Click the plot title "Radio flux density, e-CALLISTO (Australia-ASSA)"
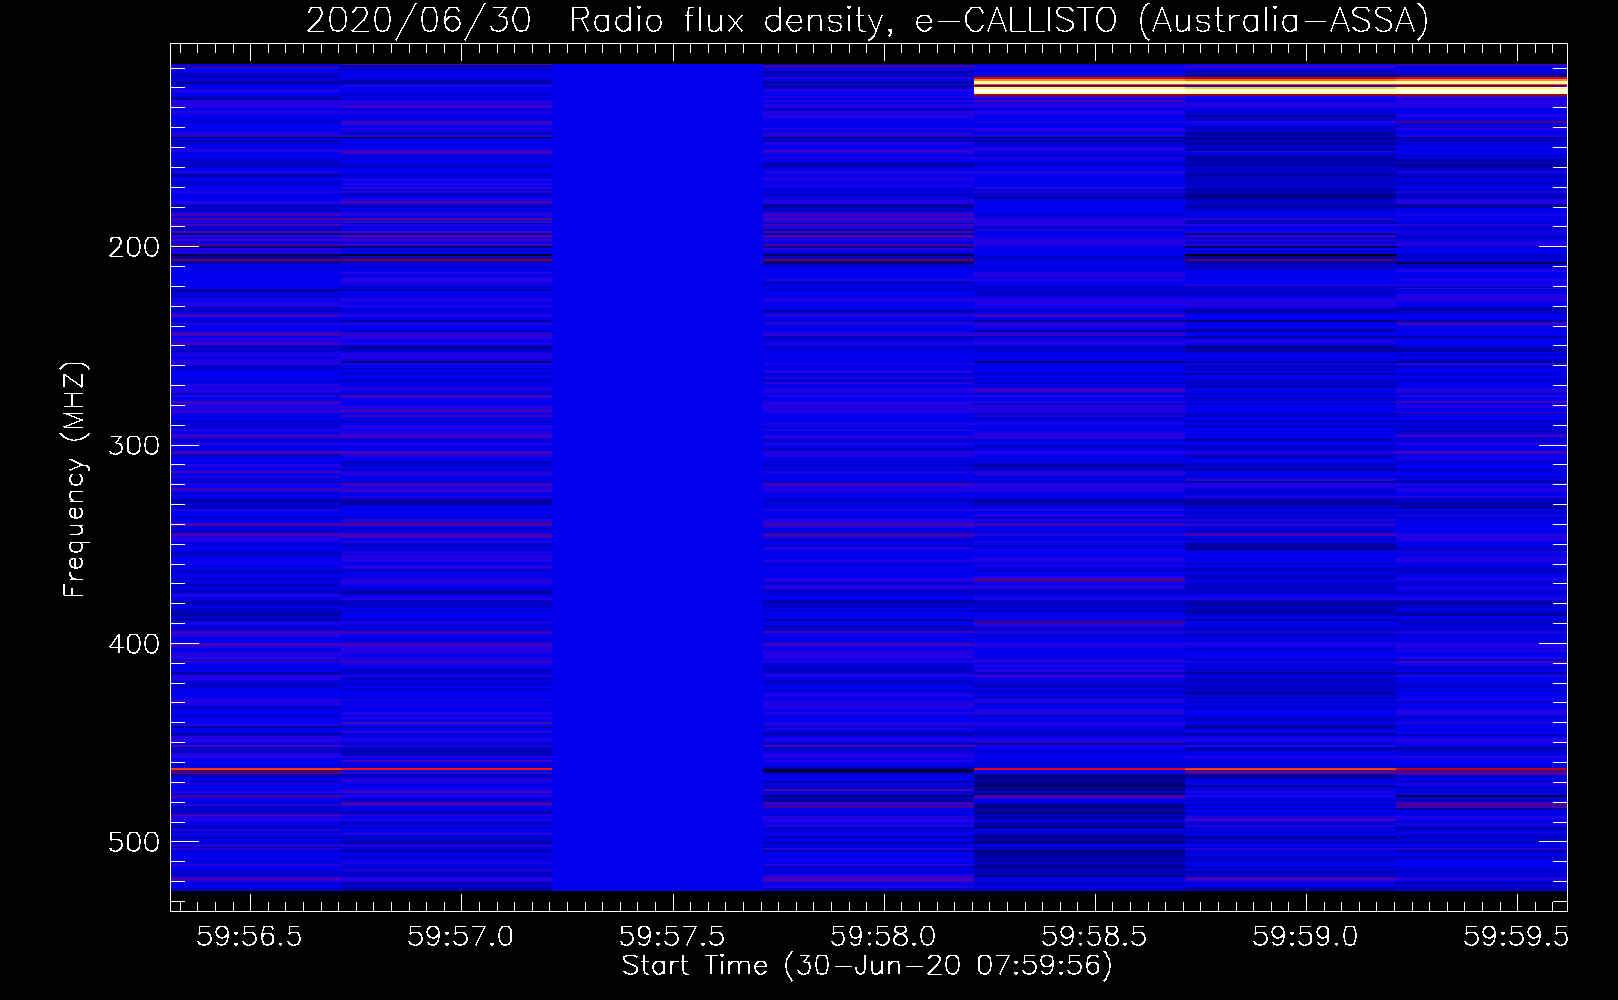1618x1000 pixels. point(999,20)
